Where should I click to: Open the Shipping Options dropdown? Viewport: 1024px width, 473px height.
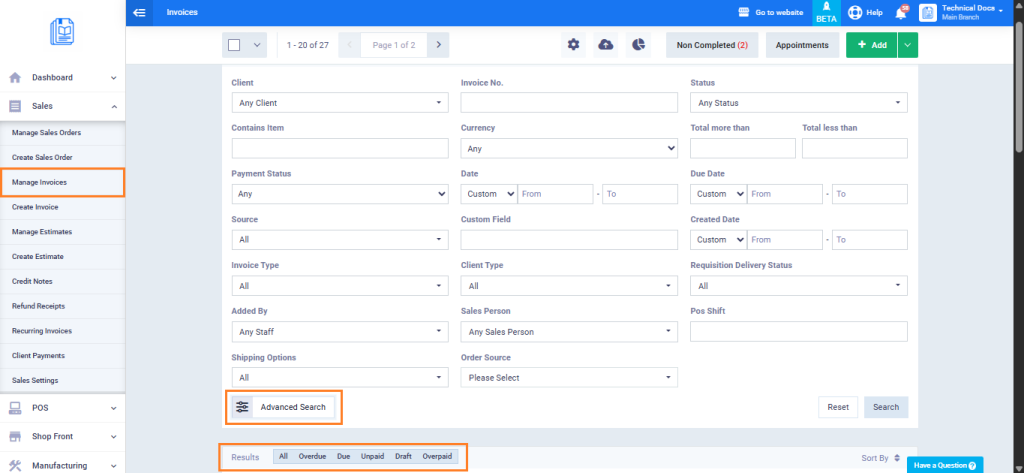[x=340, y=377]
